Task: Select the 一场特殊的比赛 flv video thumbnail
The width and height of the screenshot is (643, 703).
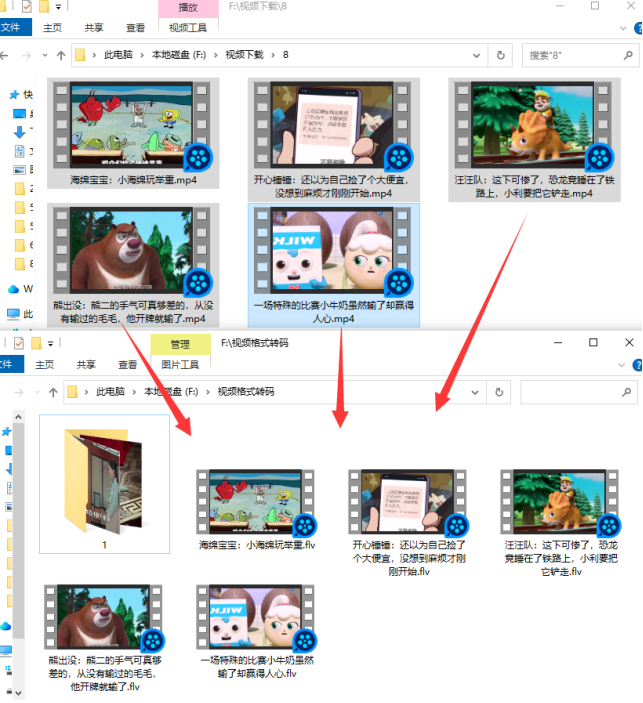Action: click(x=256, y=616)
